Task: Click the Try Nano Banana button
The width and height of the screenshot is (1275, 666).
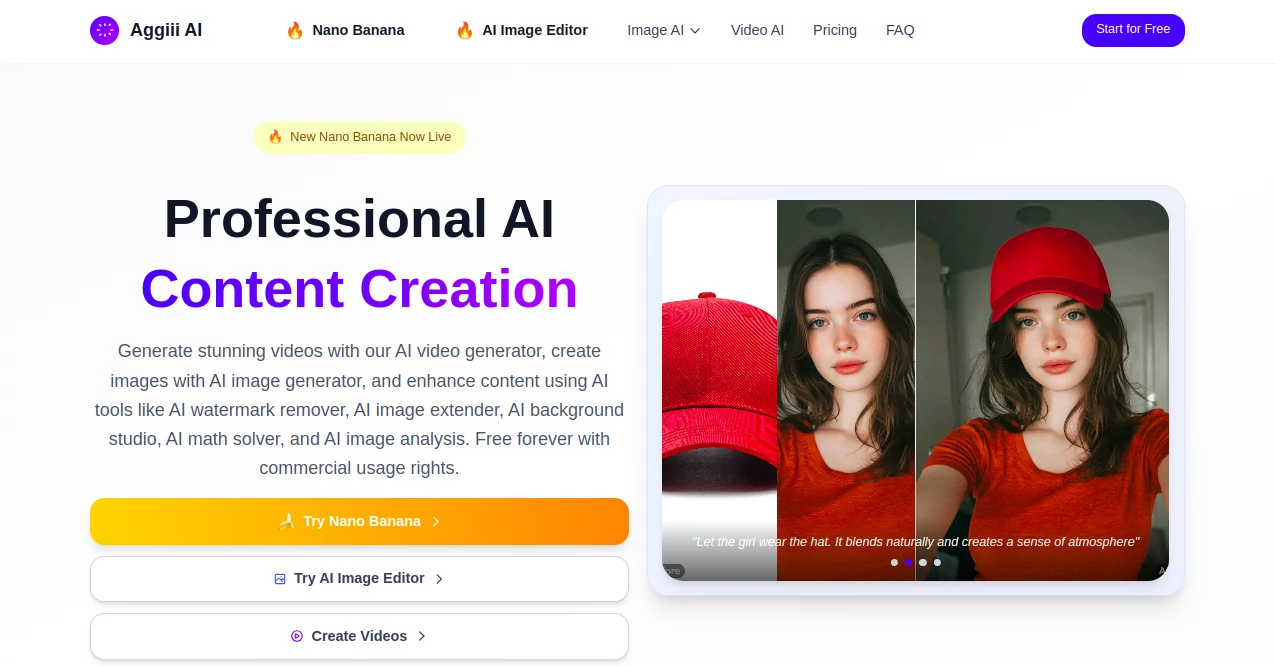Action: click(359, 521)
